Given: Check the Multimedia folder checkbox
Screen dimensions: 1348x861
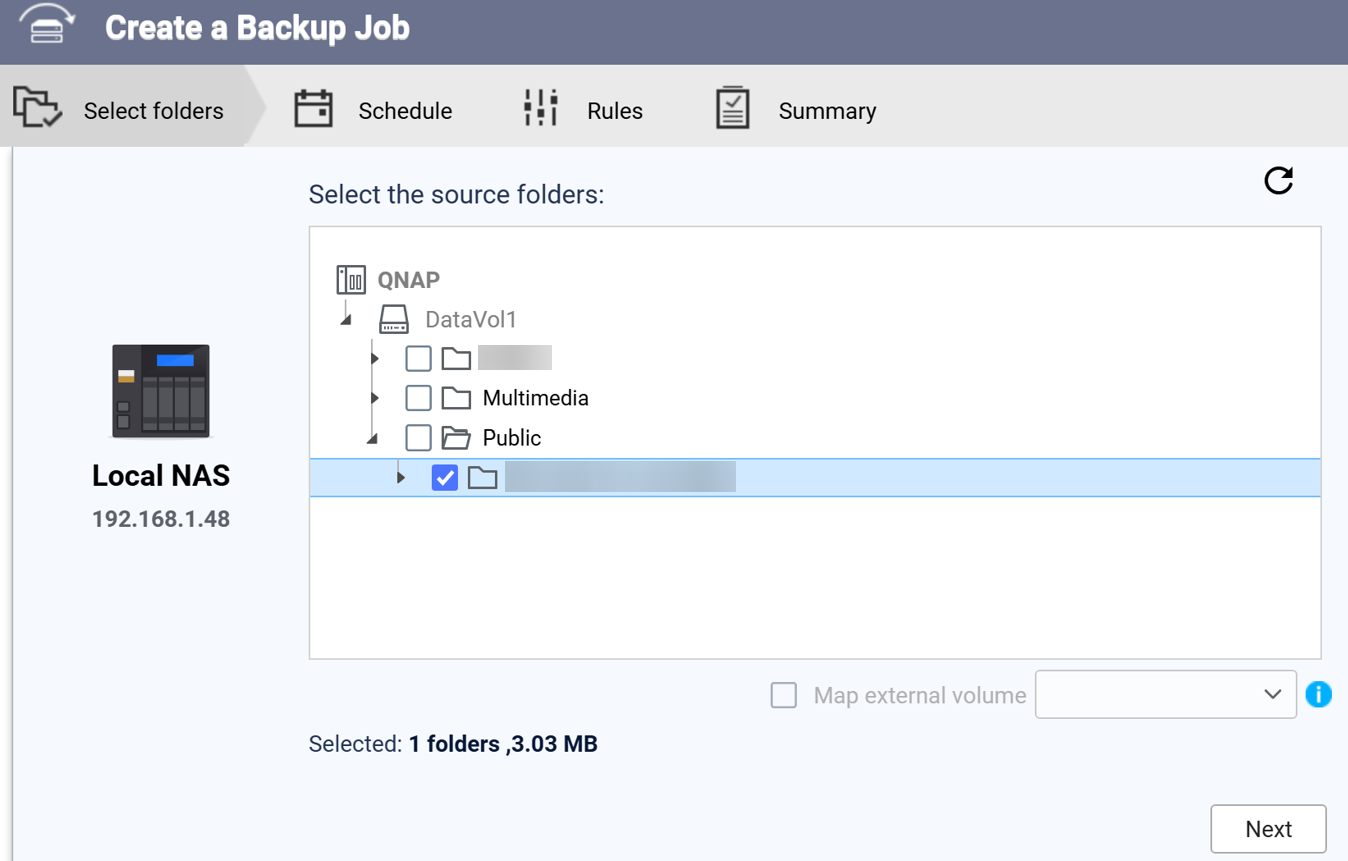Looking at the screenshot, I should click(418, 398).
